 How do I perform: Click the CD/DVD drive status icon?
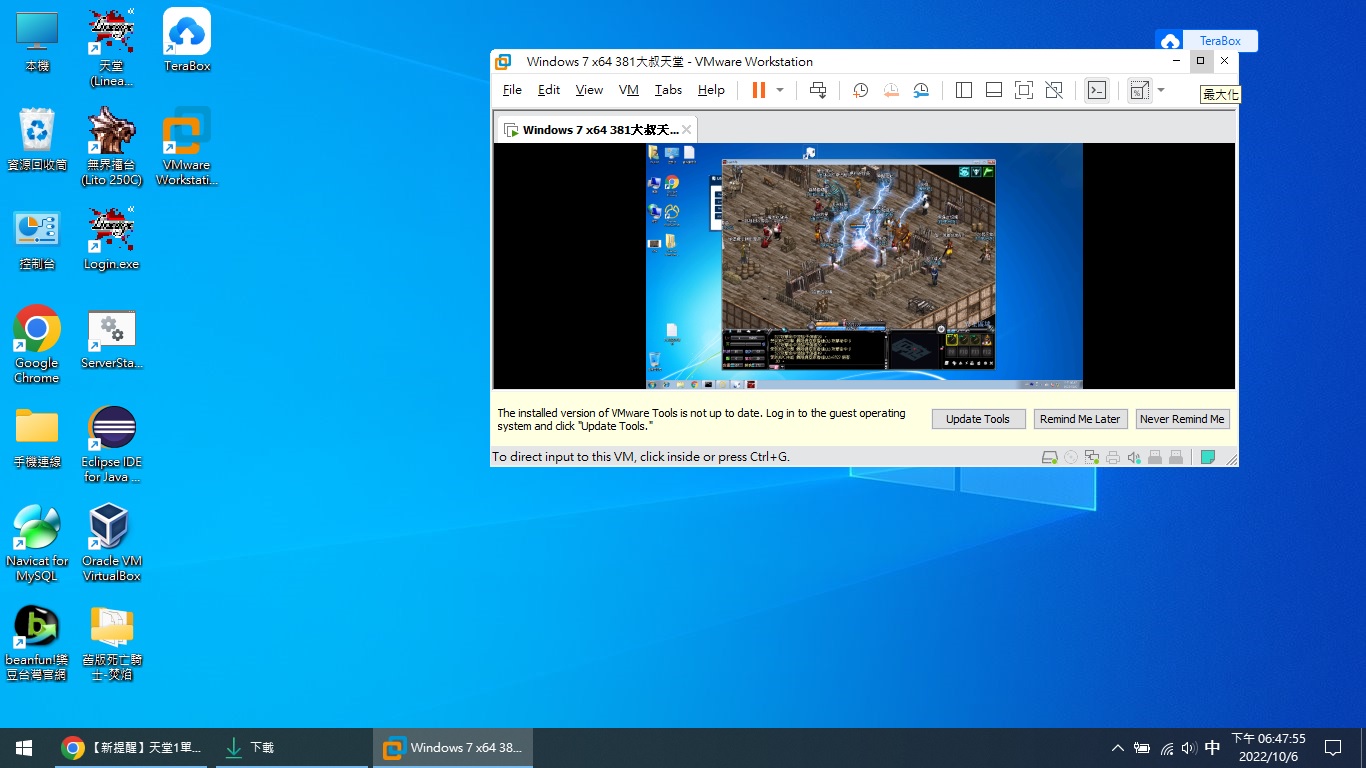click(1071, 457)
